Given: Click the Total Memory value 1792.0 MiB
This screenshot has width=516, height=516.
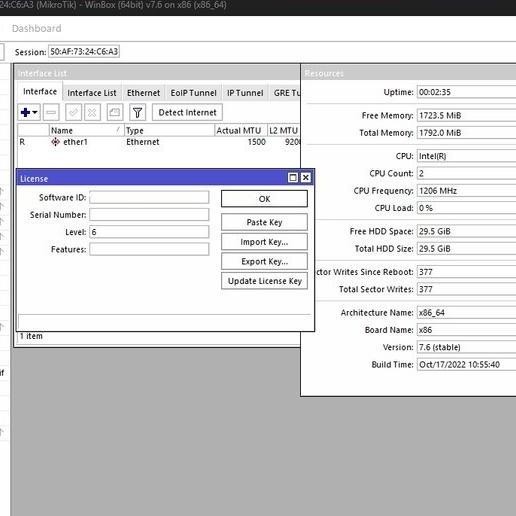Looking at the screenshot, I should [x=466, y=133].
